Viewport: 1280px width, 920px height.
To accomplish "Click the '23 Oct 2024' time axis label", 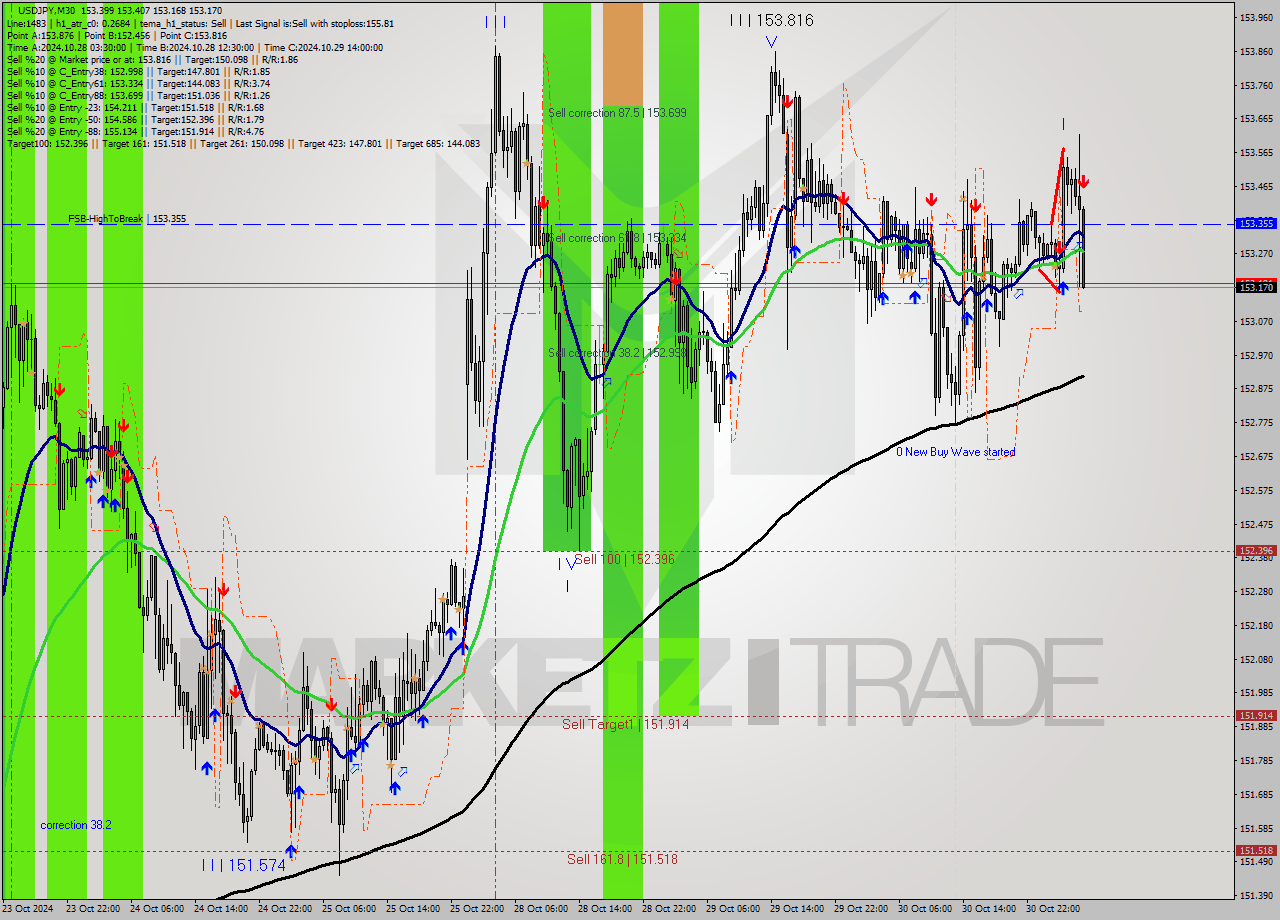I will pyautogui.click(x=28, y=909).
